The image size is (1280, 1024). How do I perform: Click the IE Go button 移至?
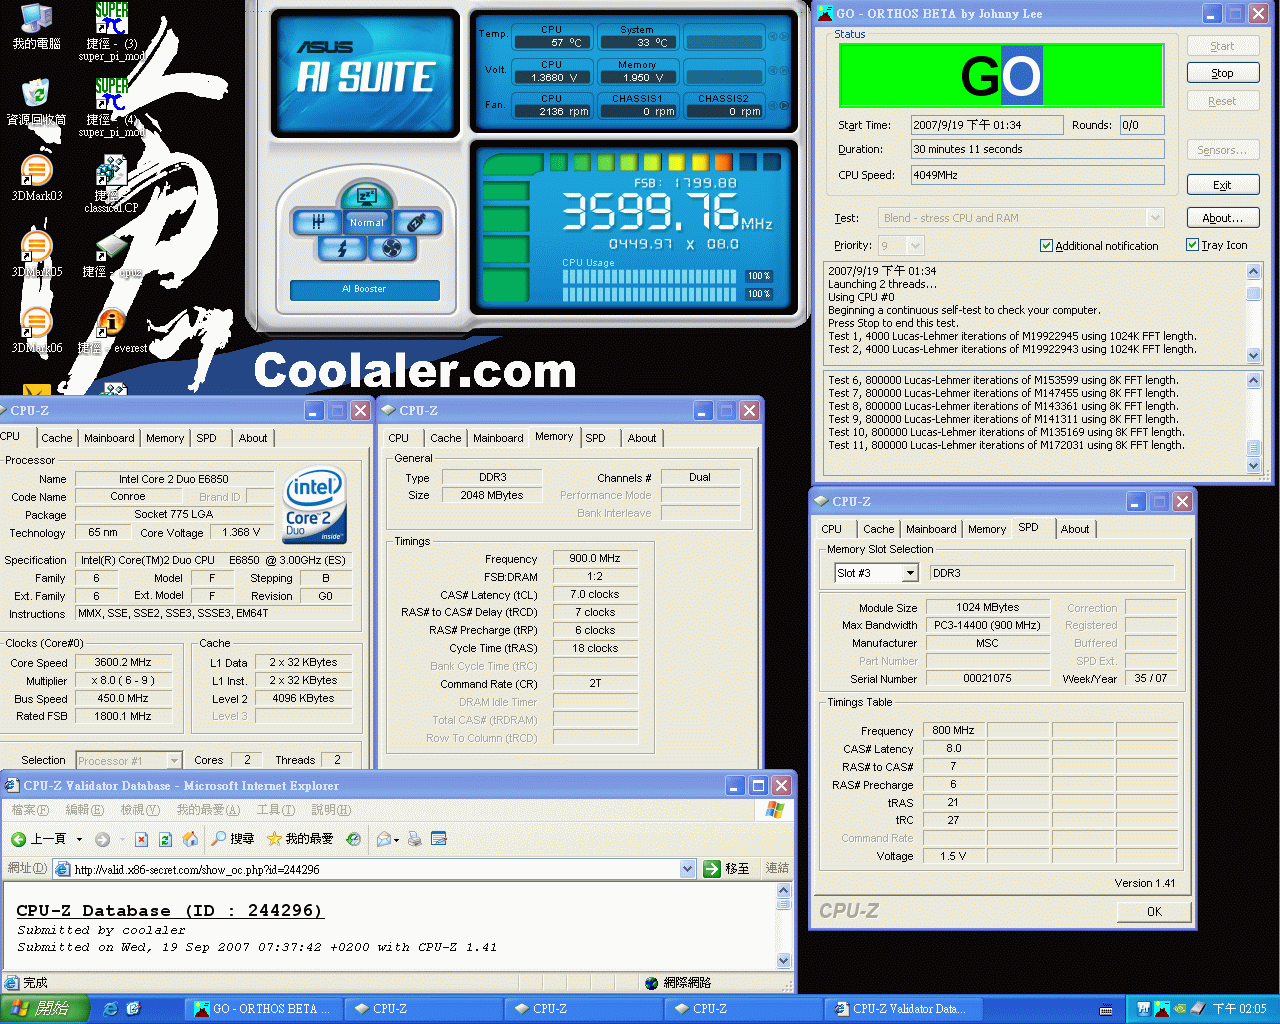(727, 869)
